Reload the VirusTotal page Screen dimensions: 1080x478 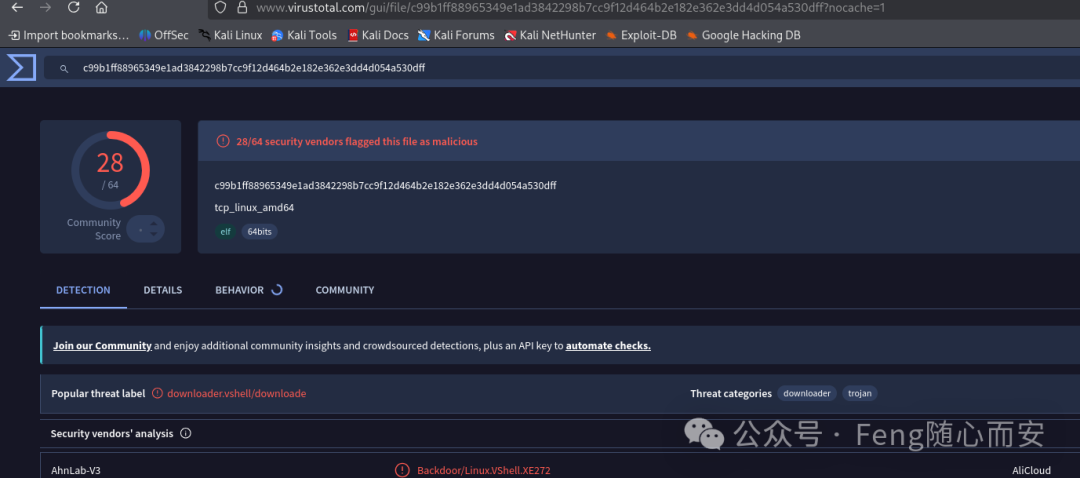pos(73,8)
